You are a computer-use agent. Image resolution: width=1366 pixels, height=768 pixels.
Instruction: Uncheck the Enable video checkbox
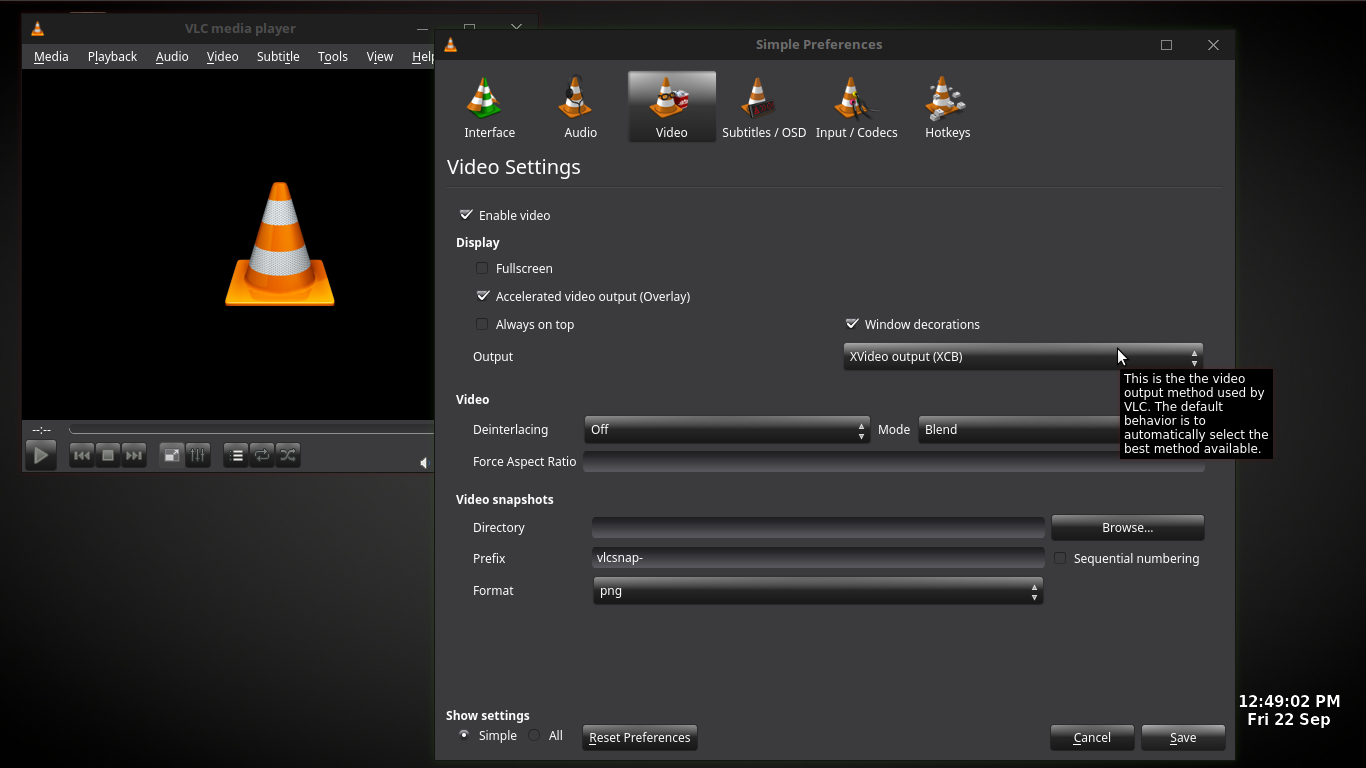[466, 215]
